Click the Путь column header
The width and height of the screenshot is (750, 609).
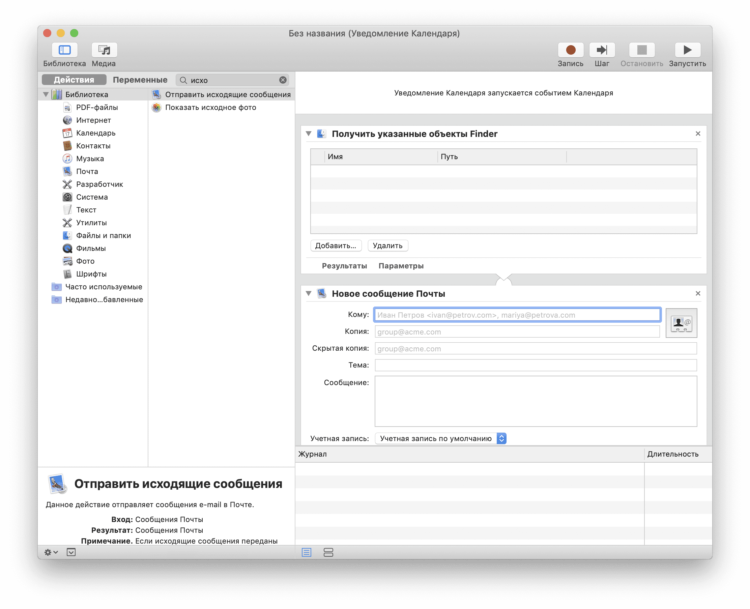tap(502, 157)
